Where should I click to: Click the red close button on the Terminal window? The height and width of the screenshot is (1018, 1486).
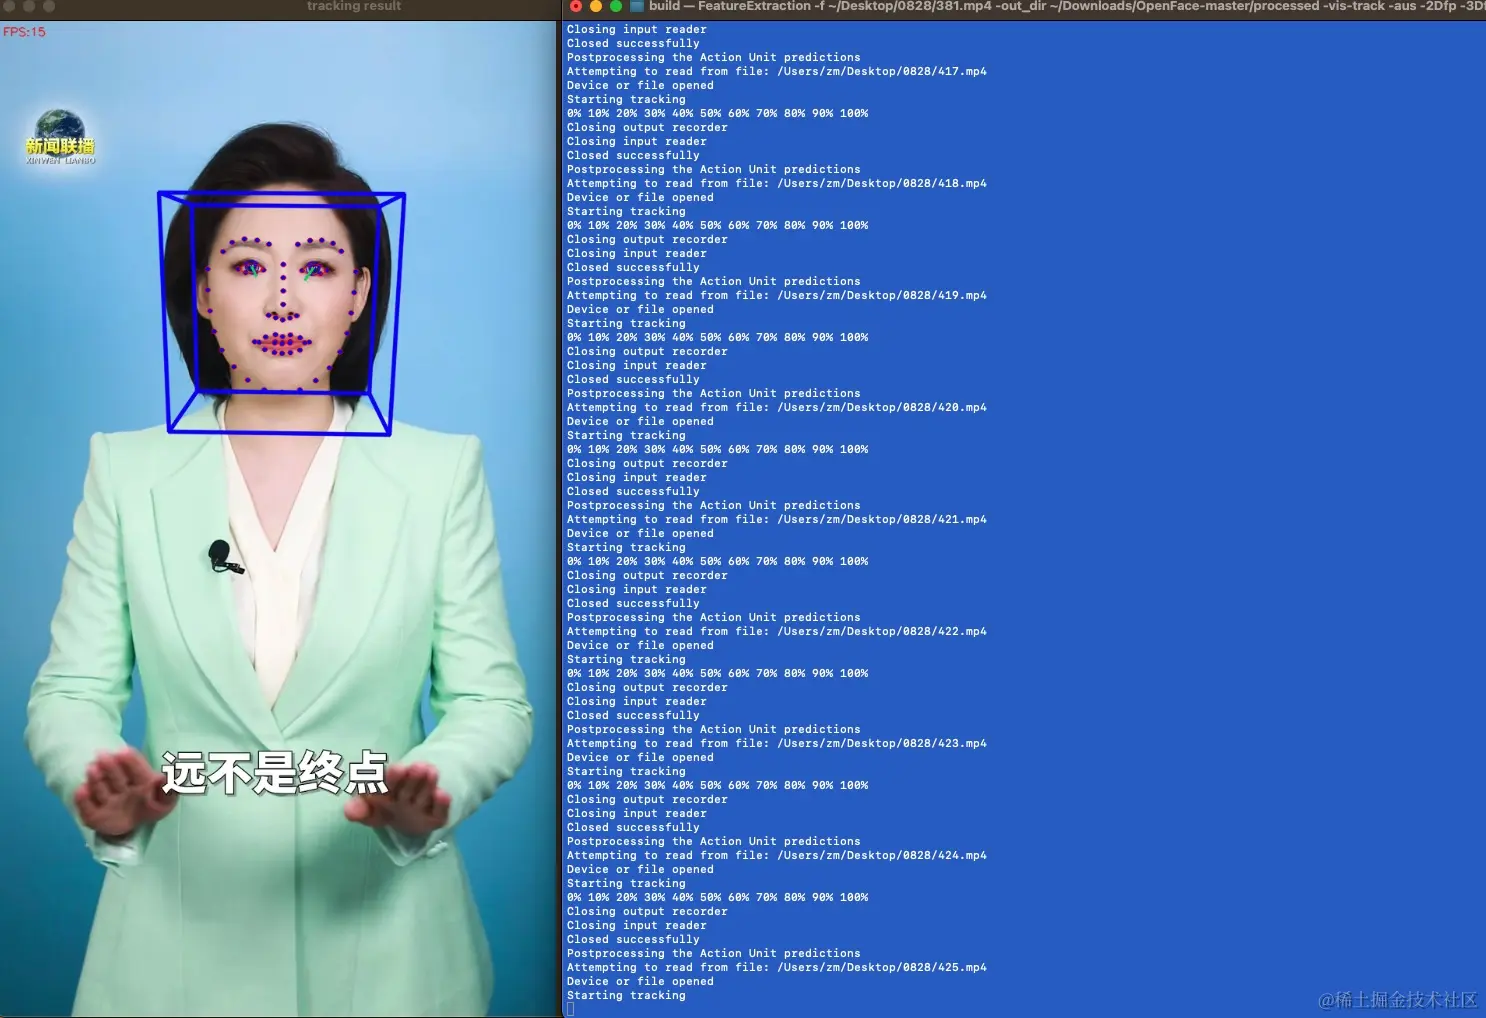pyautogui.click(x=574, y=5)
